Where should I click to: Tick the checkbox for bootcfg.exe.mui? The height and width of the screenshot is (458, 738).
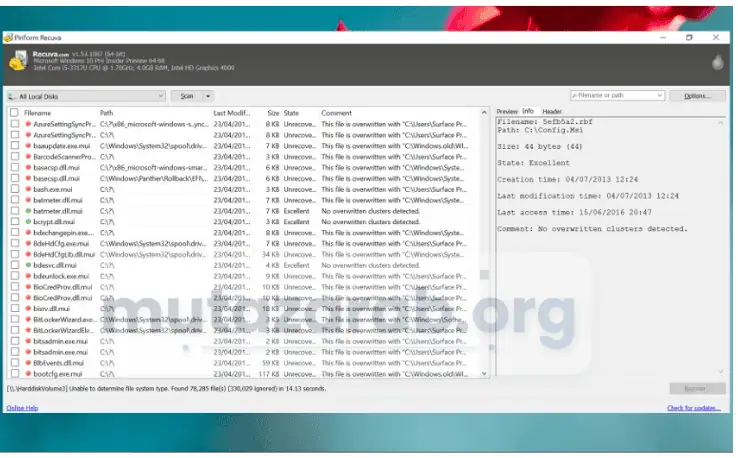coord(15,373)
